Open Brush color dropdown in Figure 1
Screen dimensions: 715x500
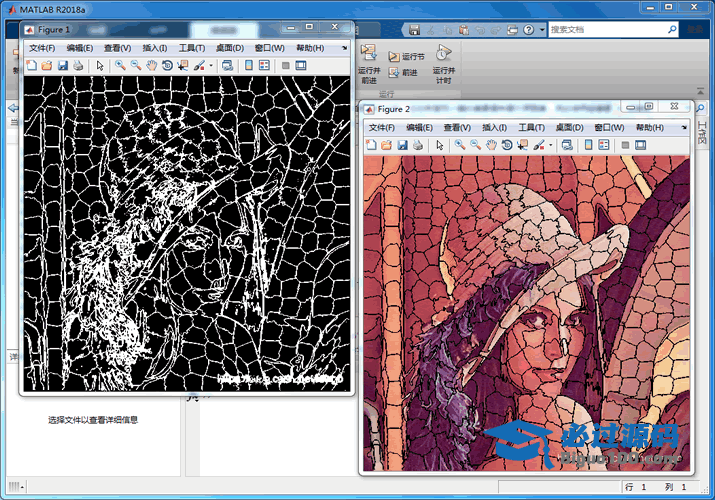211,66
